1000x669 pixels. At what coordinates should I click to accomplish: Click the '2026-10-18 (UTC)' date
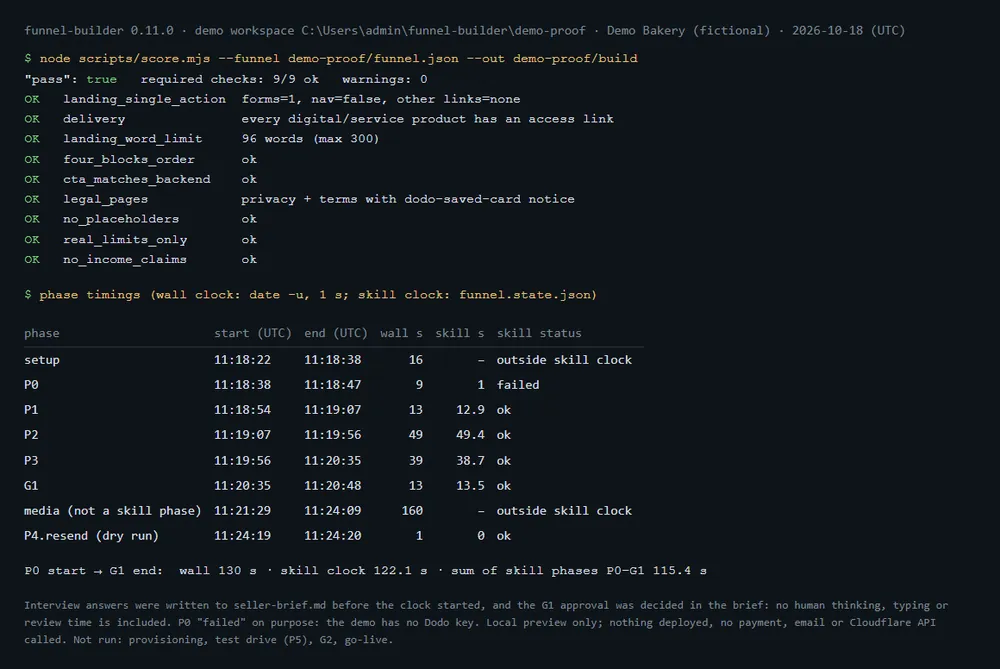(848, 31)
